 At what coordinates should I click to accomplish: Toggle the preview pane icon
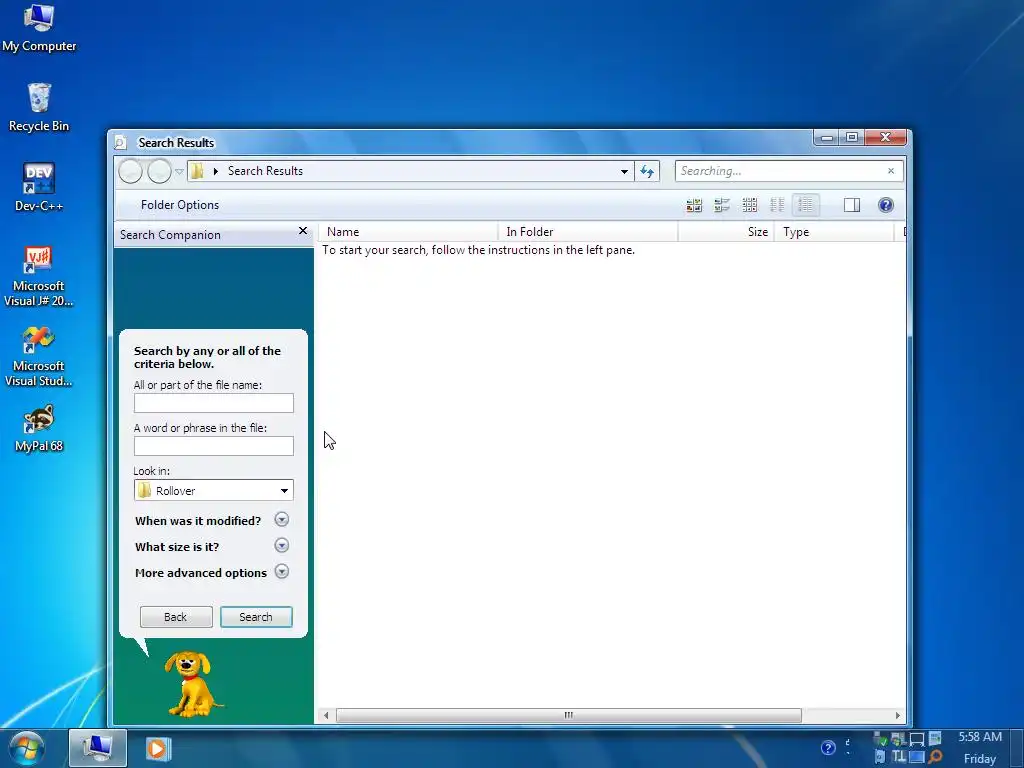852,205
